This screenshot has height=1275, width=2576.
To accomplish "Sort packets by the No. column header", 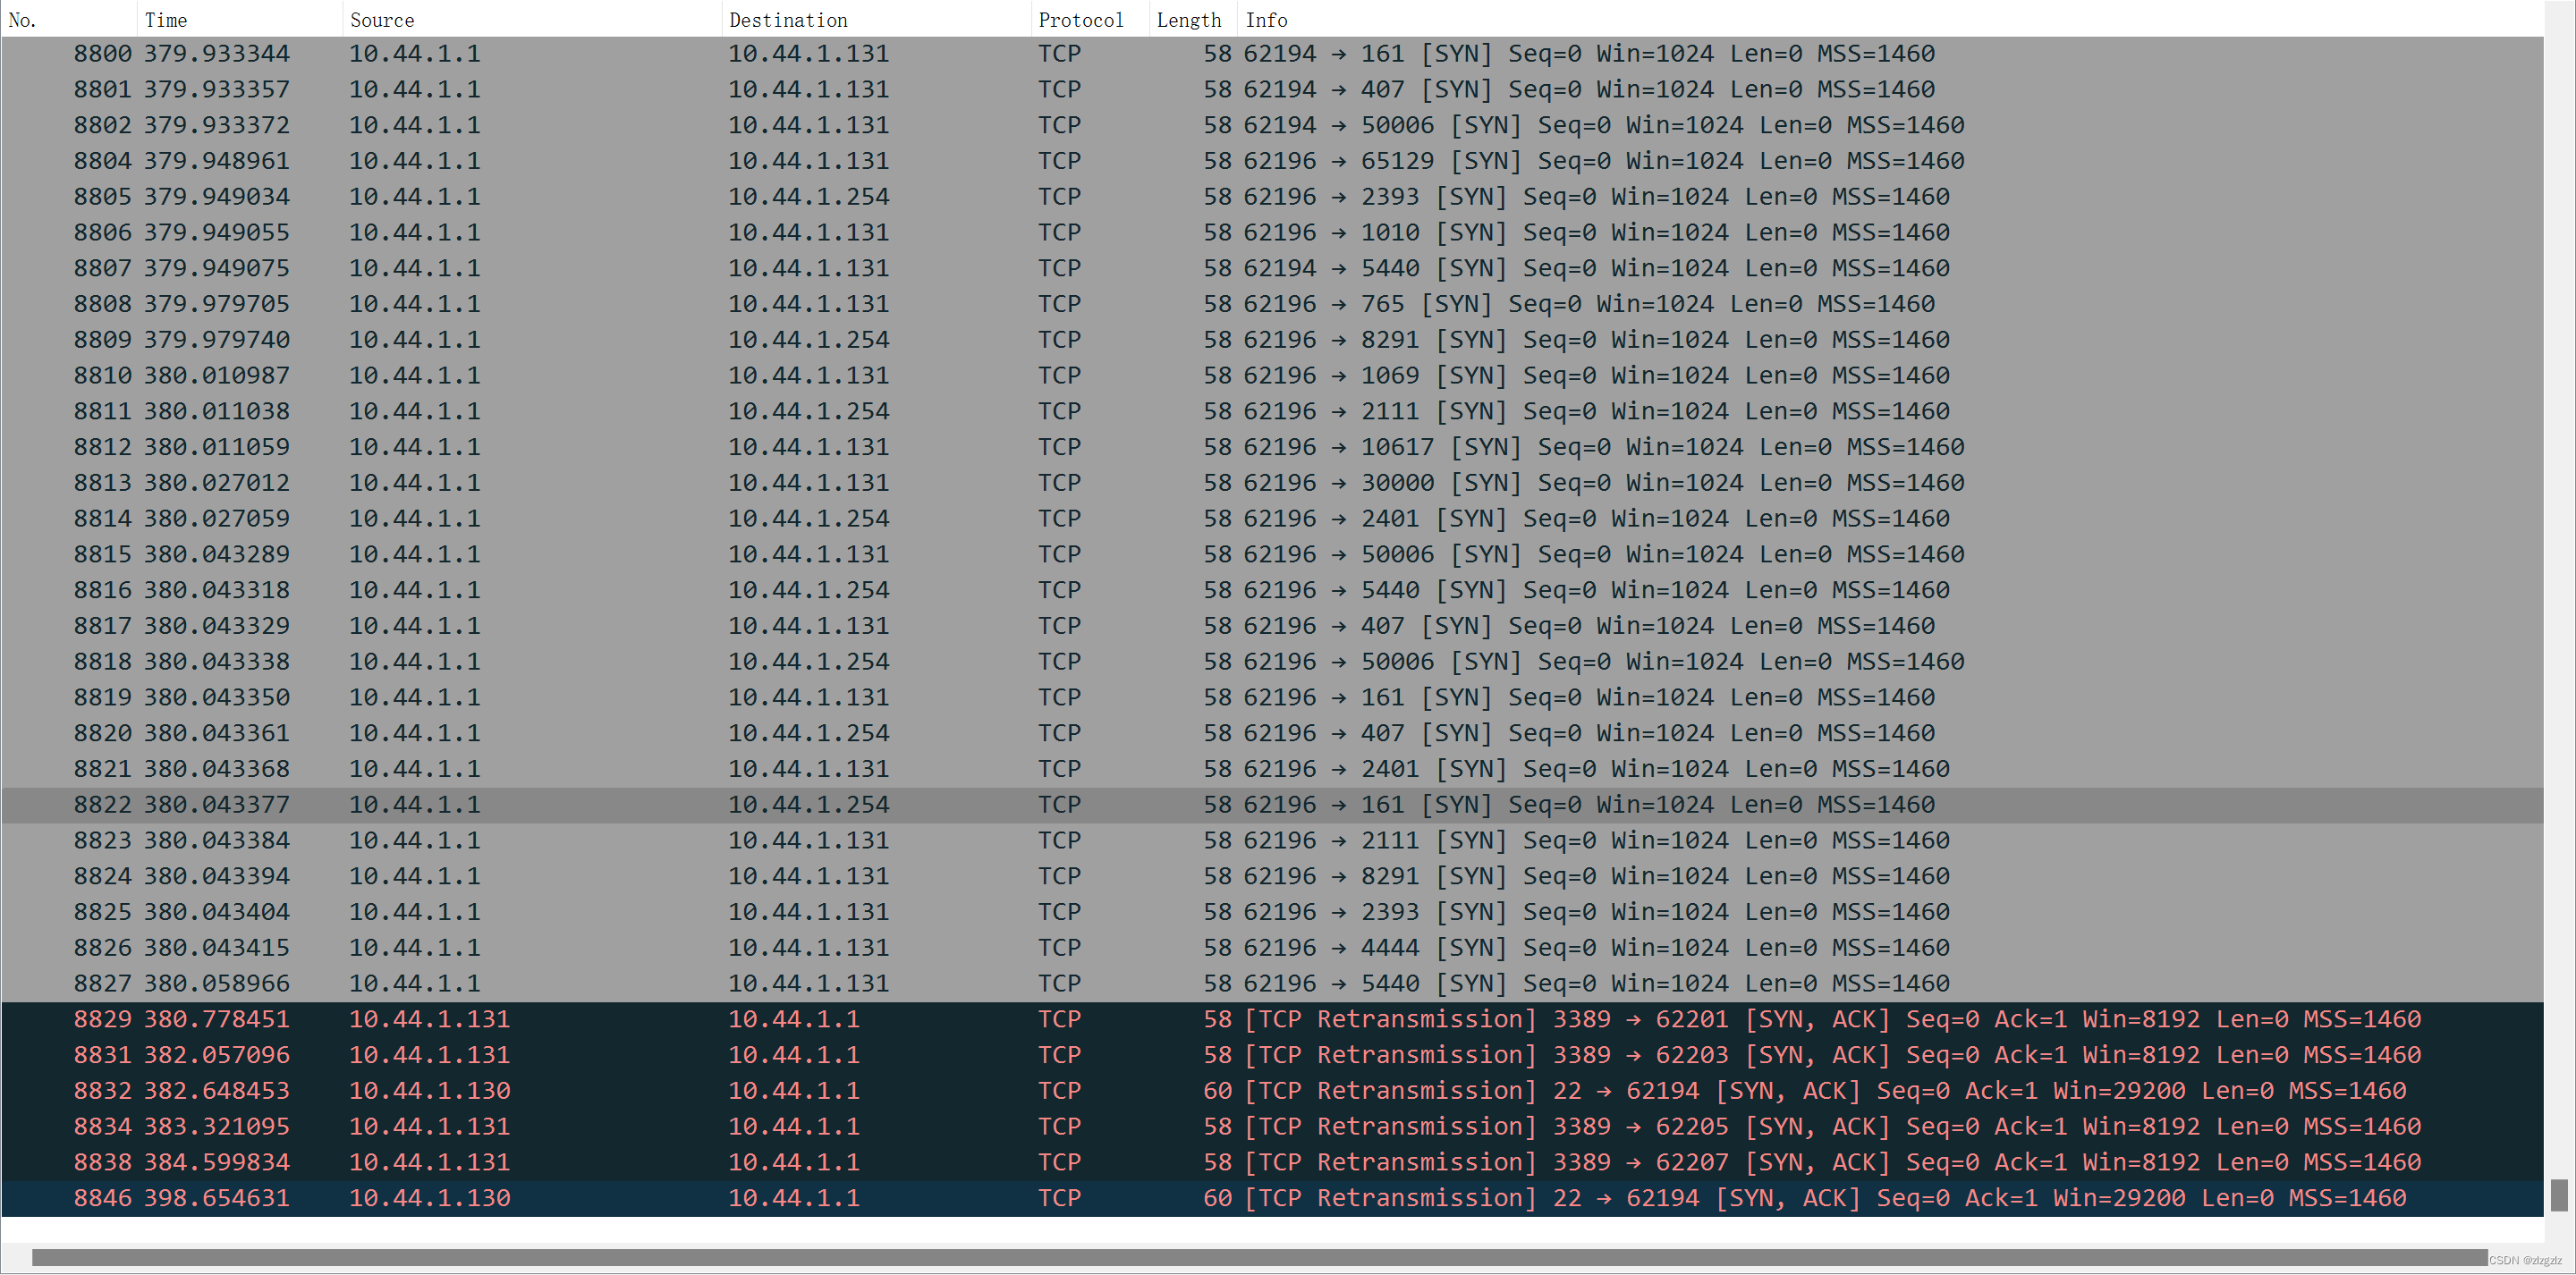I will [x=22, y=20].
